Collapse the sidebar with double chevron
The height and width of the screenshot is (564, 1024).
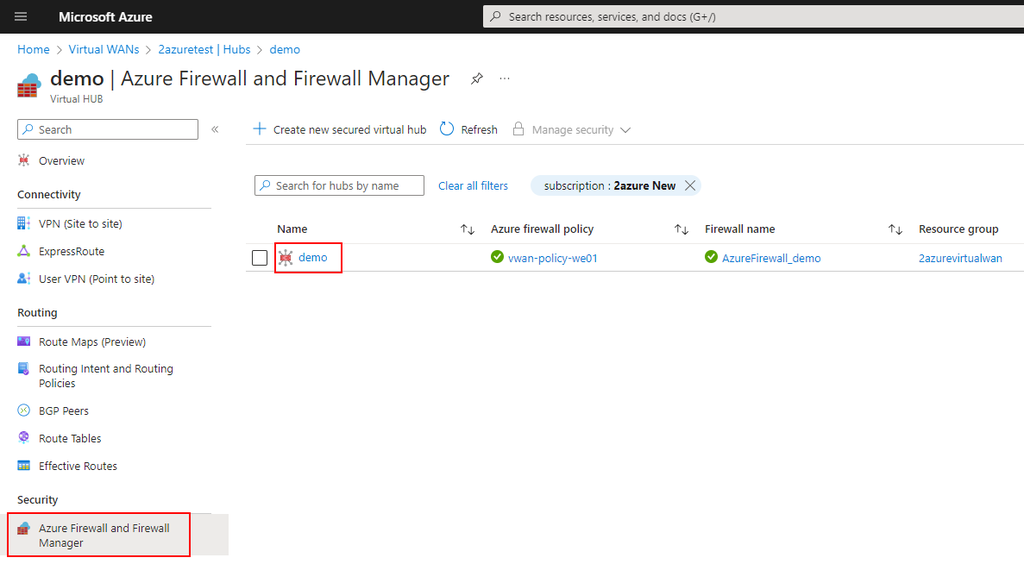pos(215,129)
